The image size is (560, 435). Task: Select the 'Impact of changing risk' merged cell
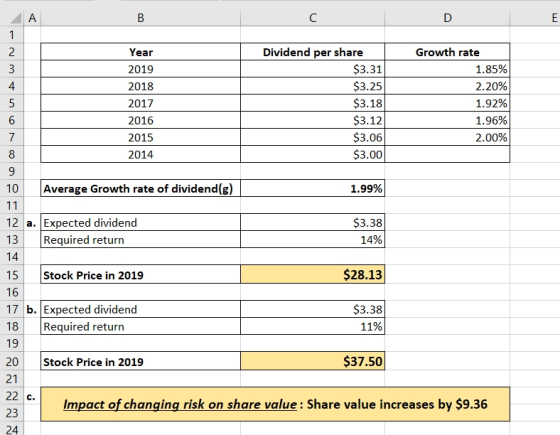(x=275, y=404)
